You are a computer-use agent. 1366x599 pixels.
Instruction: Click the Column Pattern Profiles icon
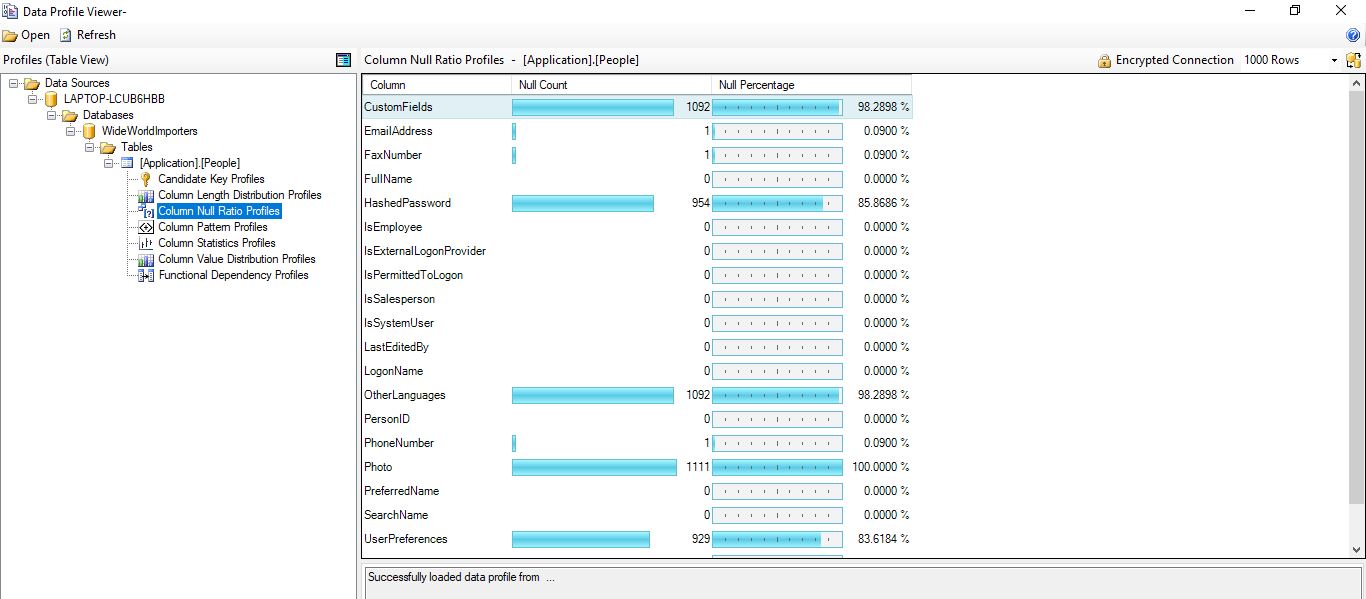[x=146, y=227]
